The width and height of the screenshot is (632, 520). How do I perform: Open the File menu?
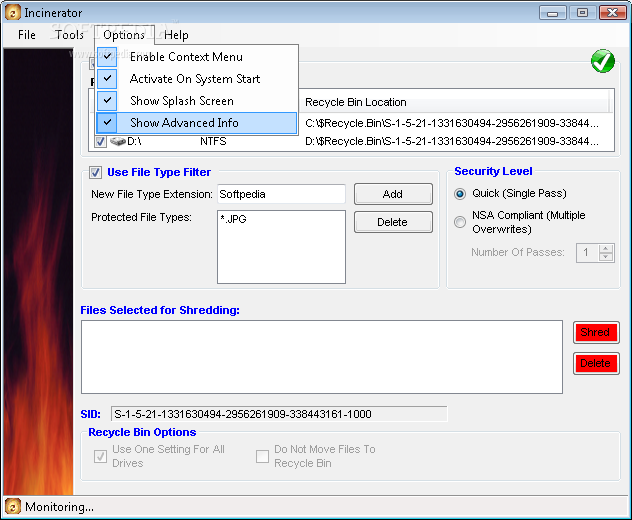click(27, 35)
